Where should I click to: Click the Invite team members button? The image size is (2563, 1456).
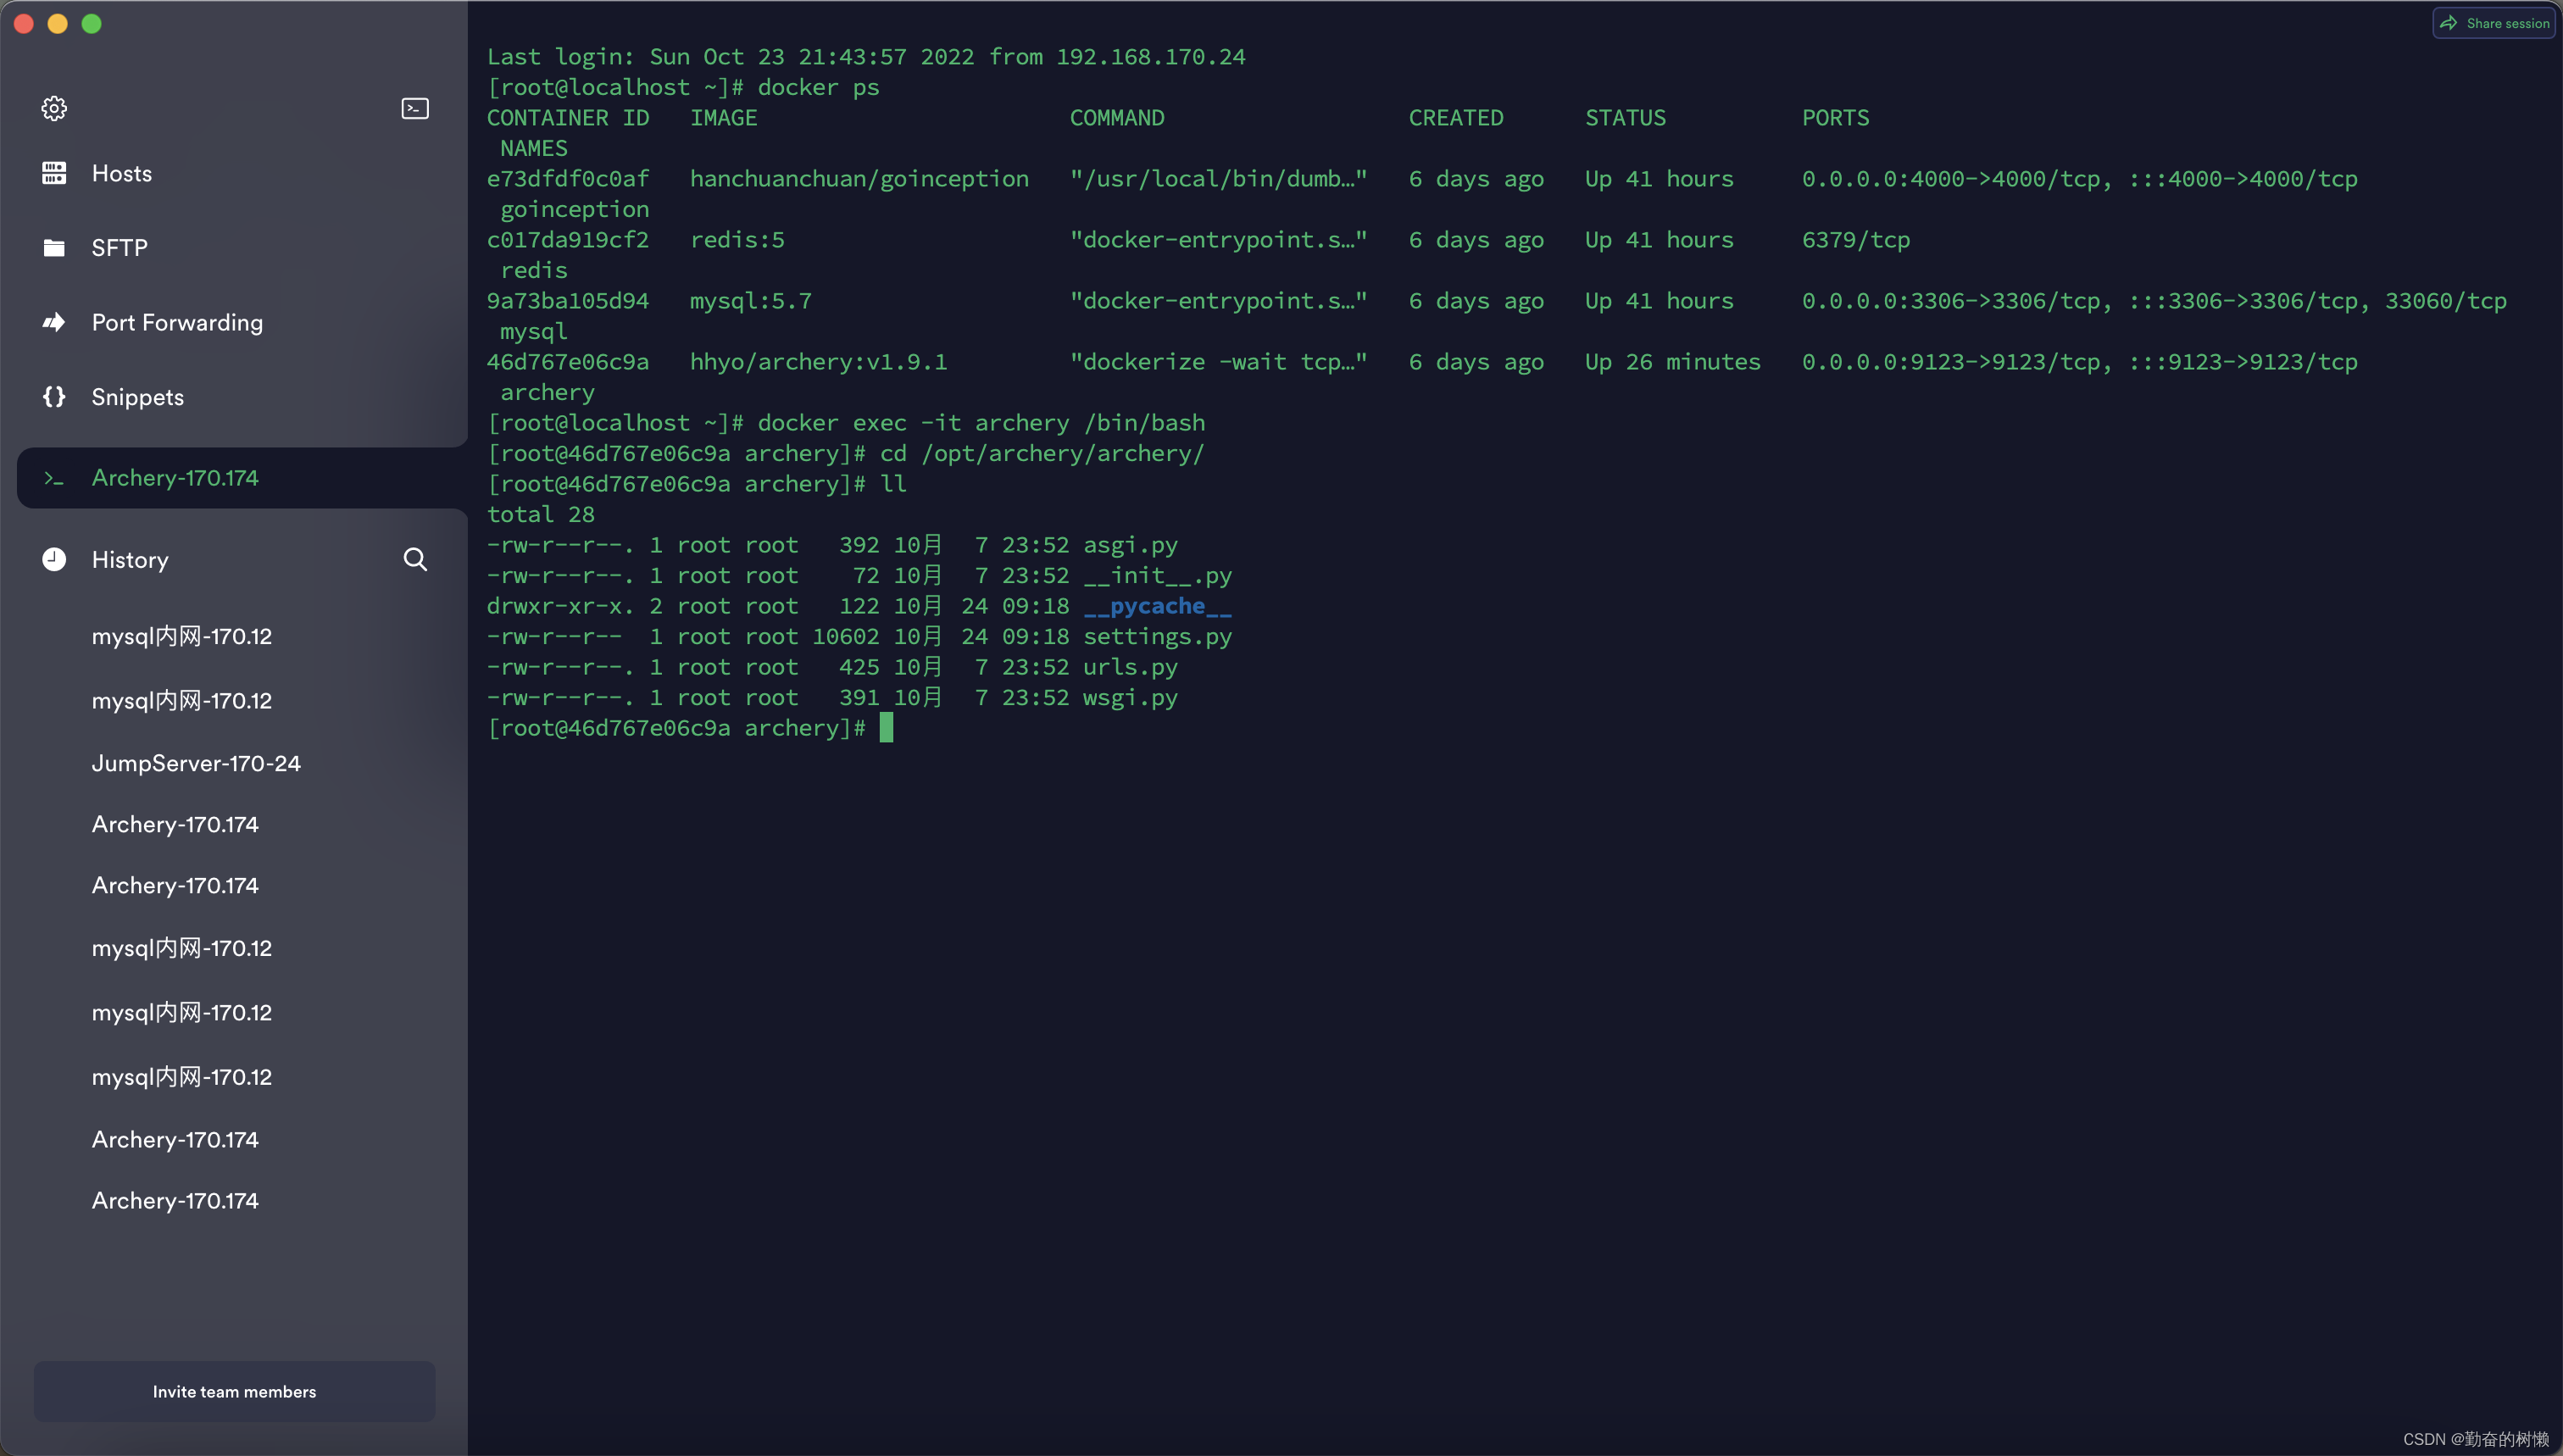click(233, 1391)
